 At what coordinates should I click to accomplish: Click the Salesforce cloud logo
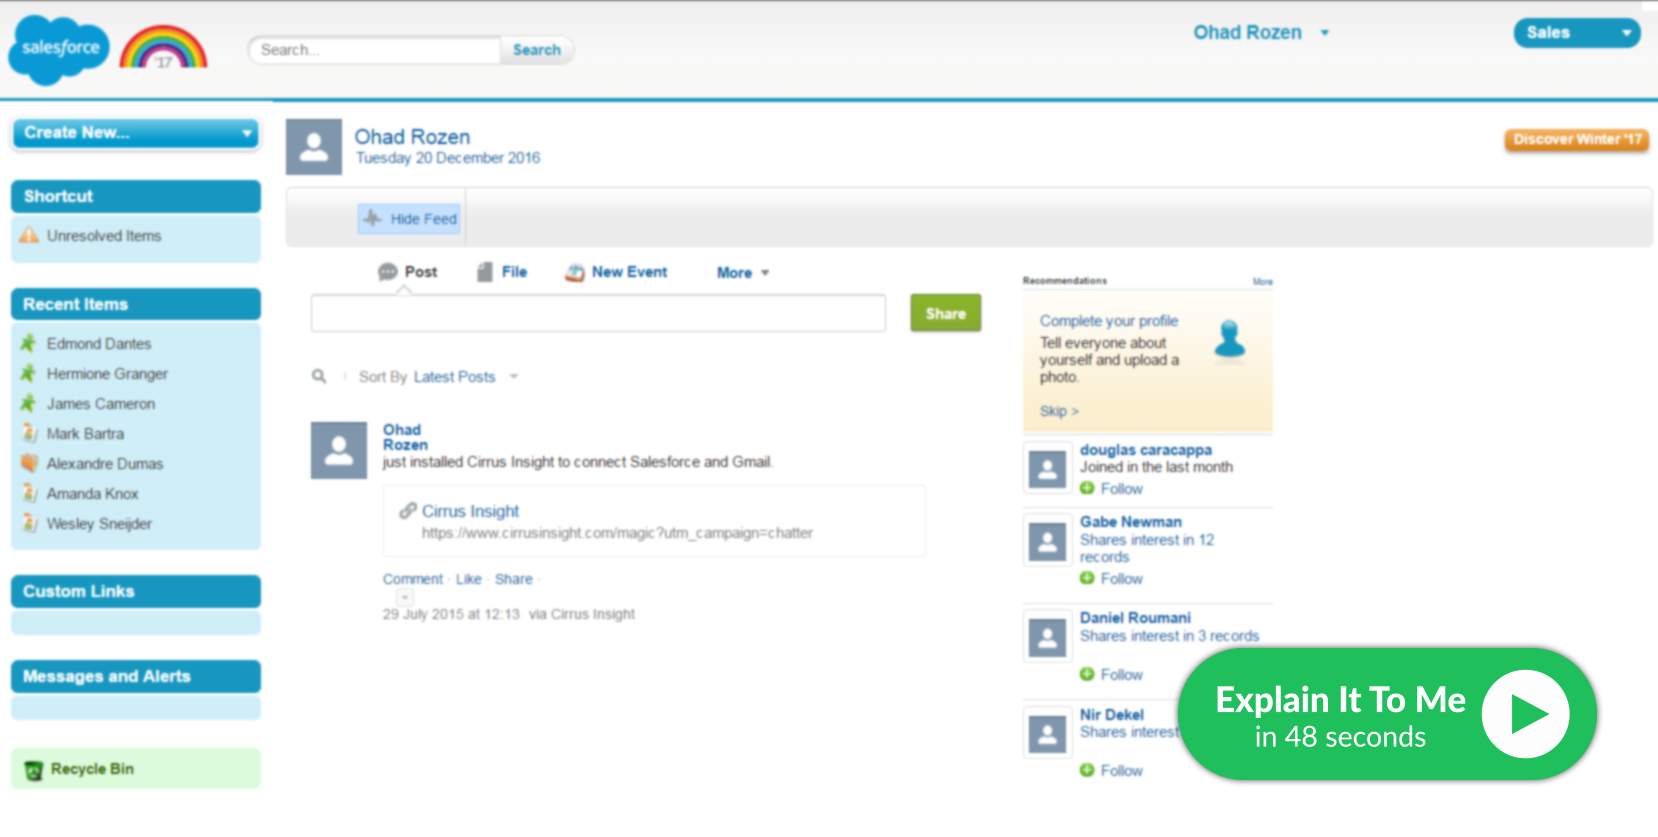pos(59,49)
